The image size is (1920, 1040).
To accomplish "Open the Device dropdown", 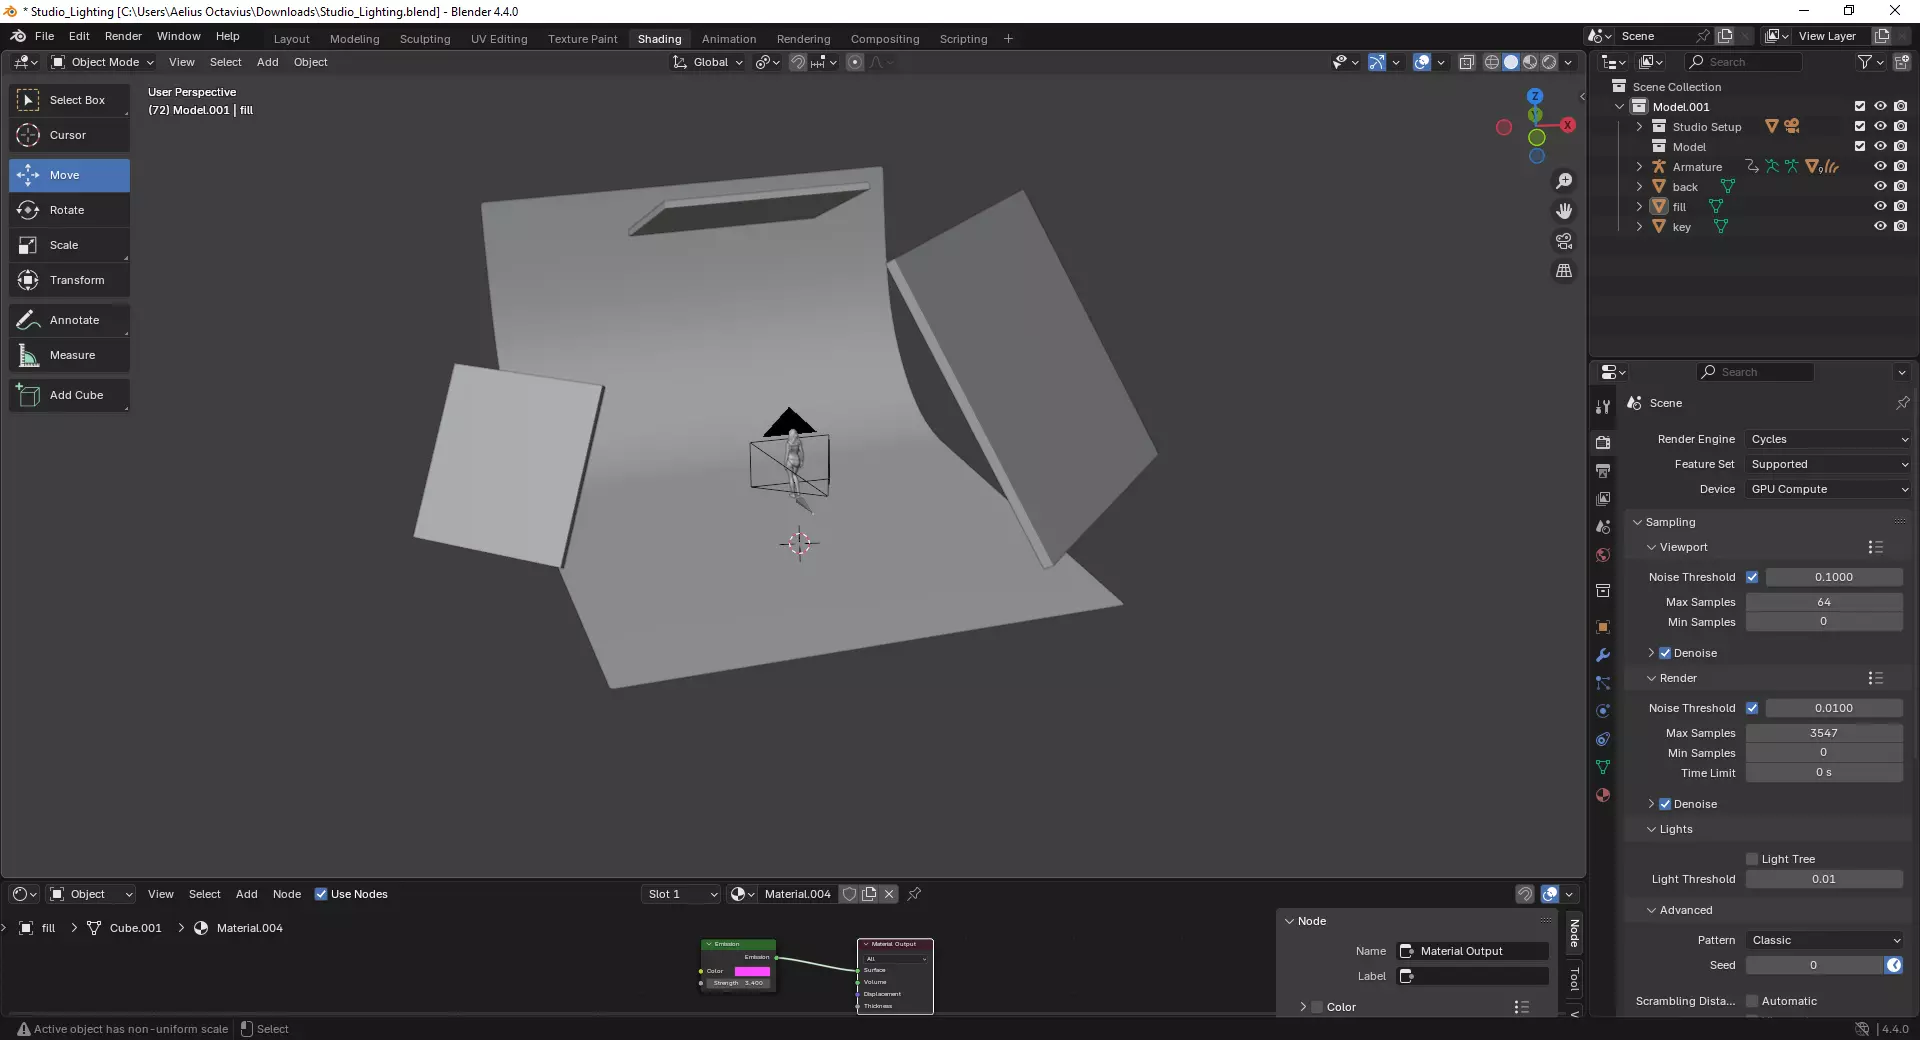I will click(1829, 489).
